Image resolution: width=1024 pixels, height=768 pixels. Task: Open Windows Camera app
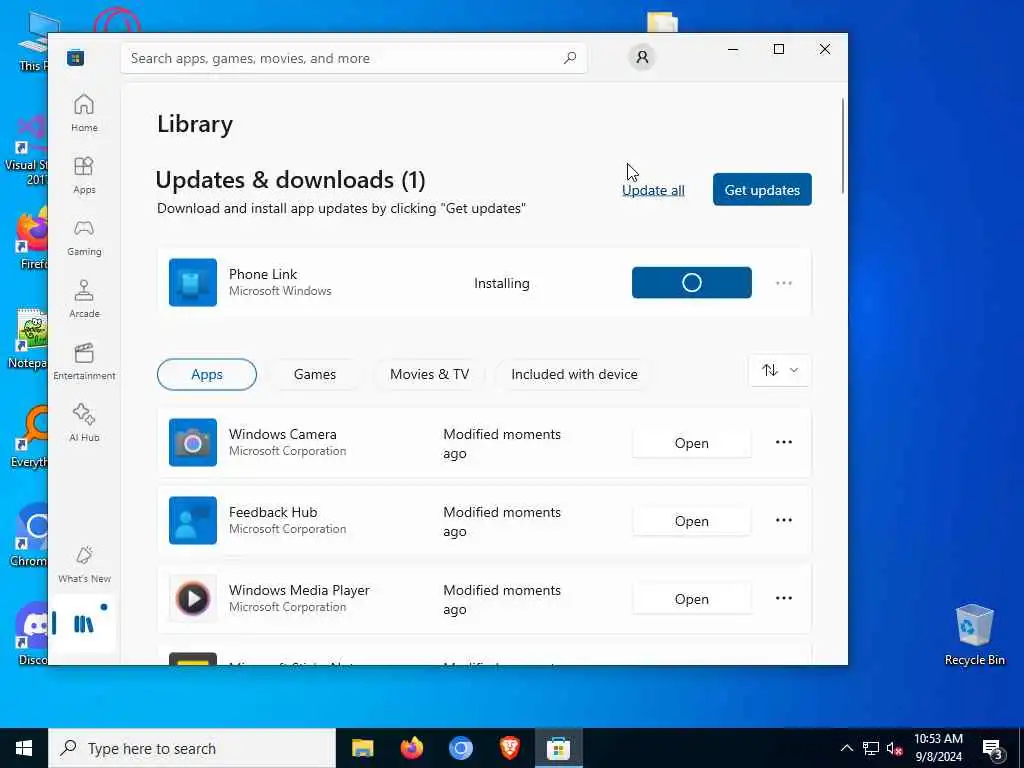click(692, 443)
